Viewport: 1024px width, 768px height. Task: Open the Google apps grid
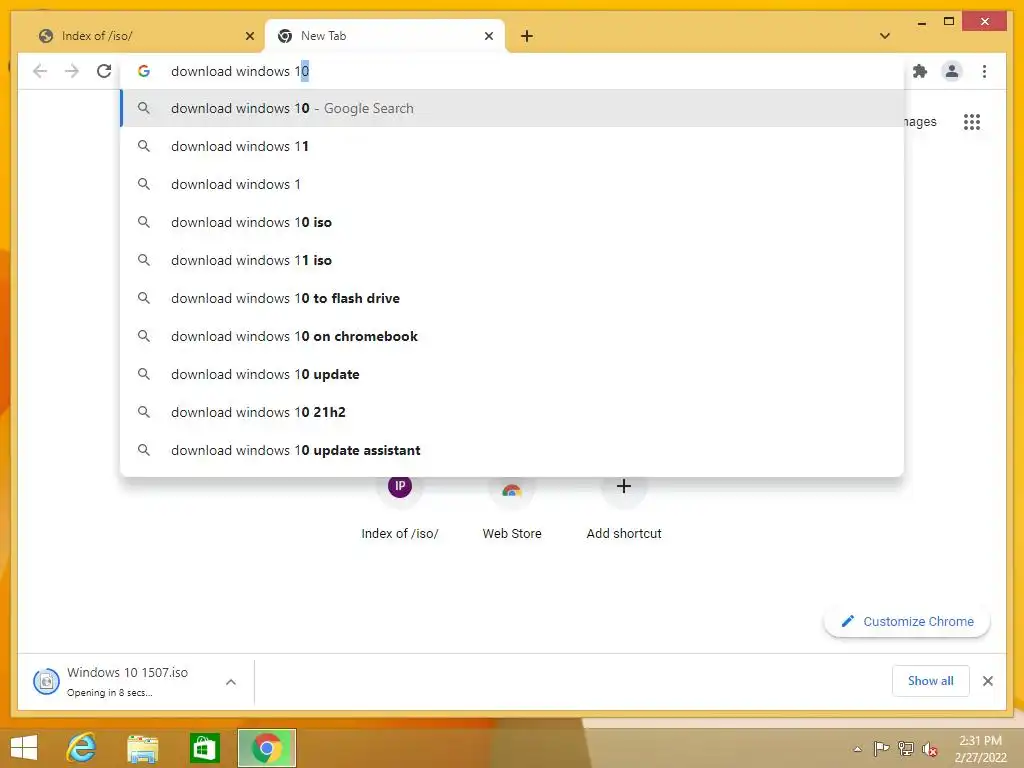(972, 121)
